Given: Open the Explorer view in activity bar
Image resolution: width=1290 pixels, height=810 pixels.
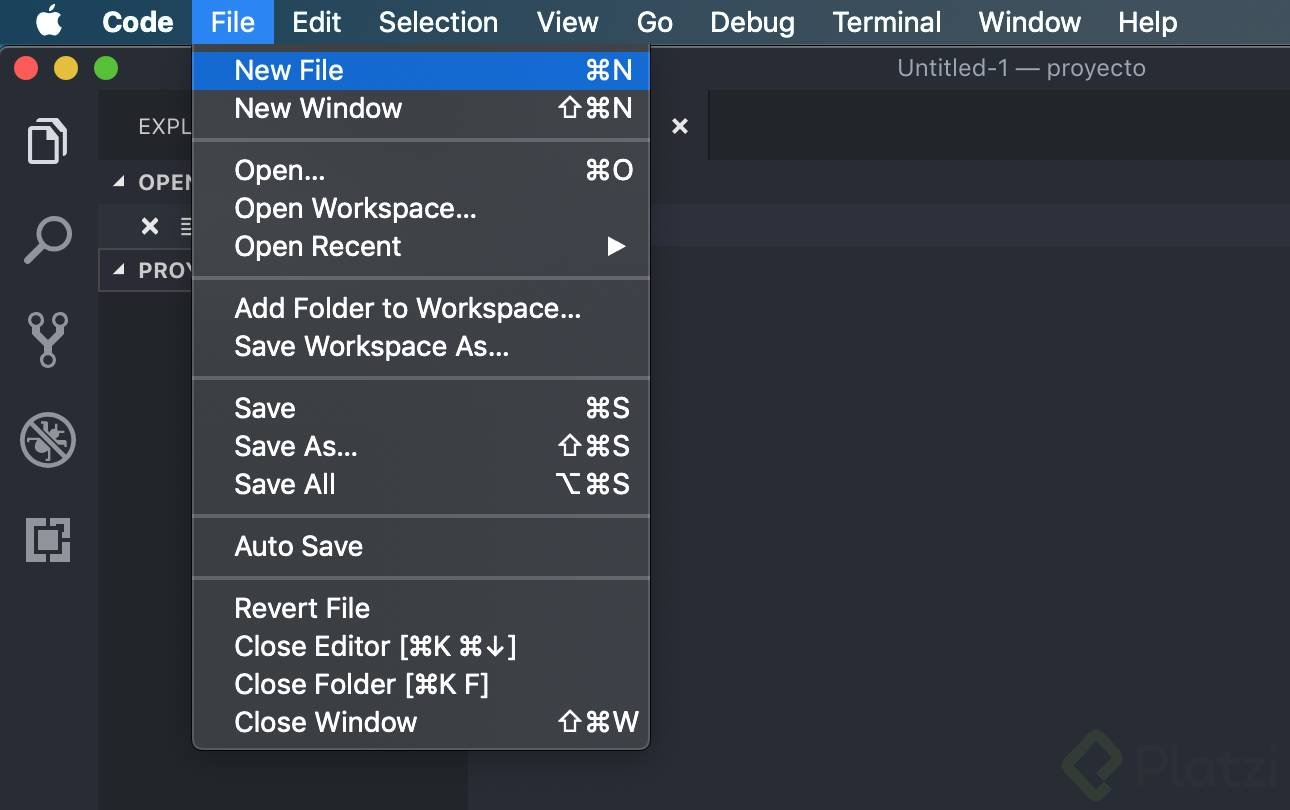Looking at the screenshot, I should [x=47, y=141].
